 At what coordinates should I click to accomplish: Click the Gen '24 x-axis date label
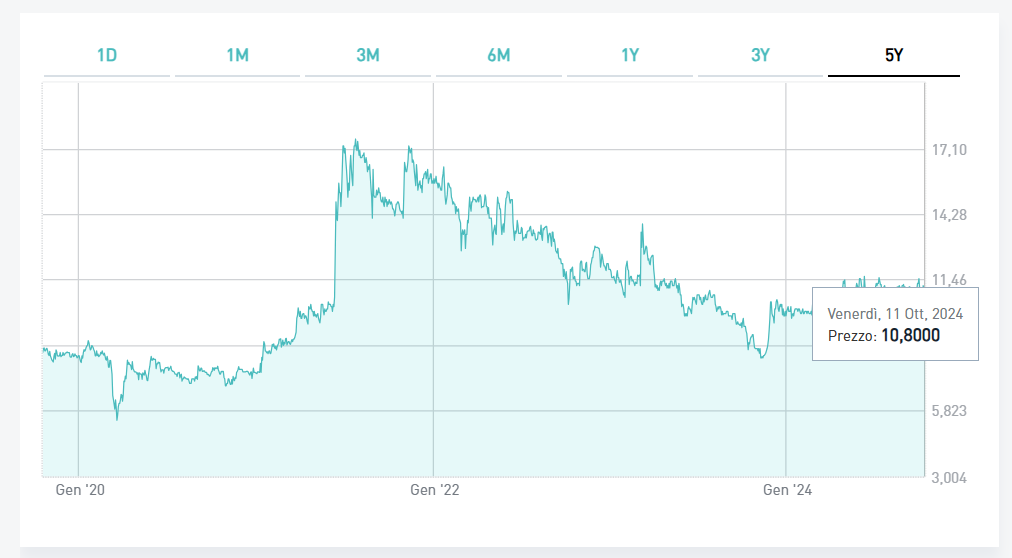pyautogui.click(x=788, y=490)
